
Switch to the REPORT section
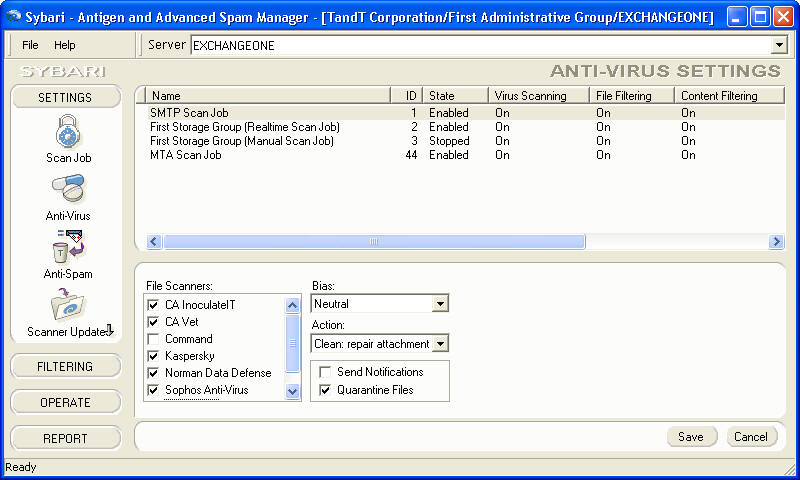point(65,438)
